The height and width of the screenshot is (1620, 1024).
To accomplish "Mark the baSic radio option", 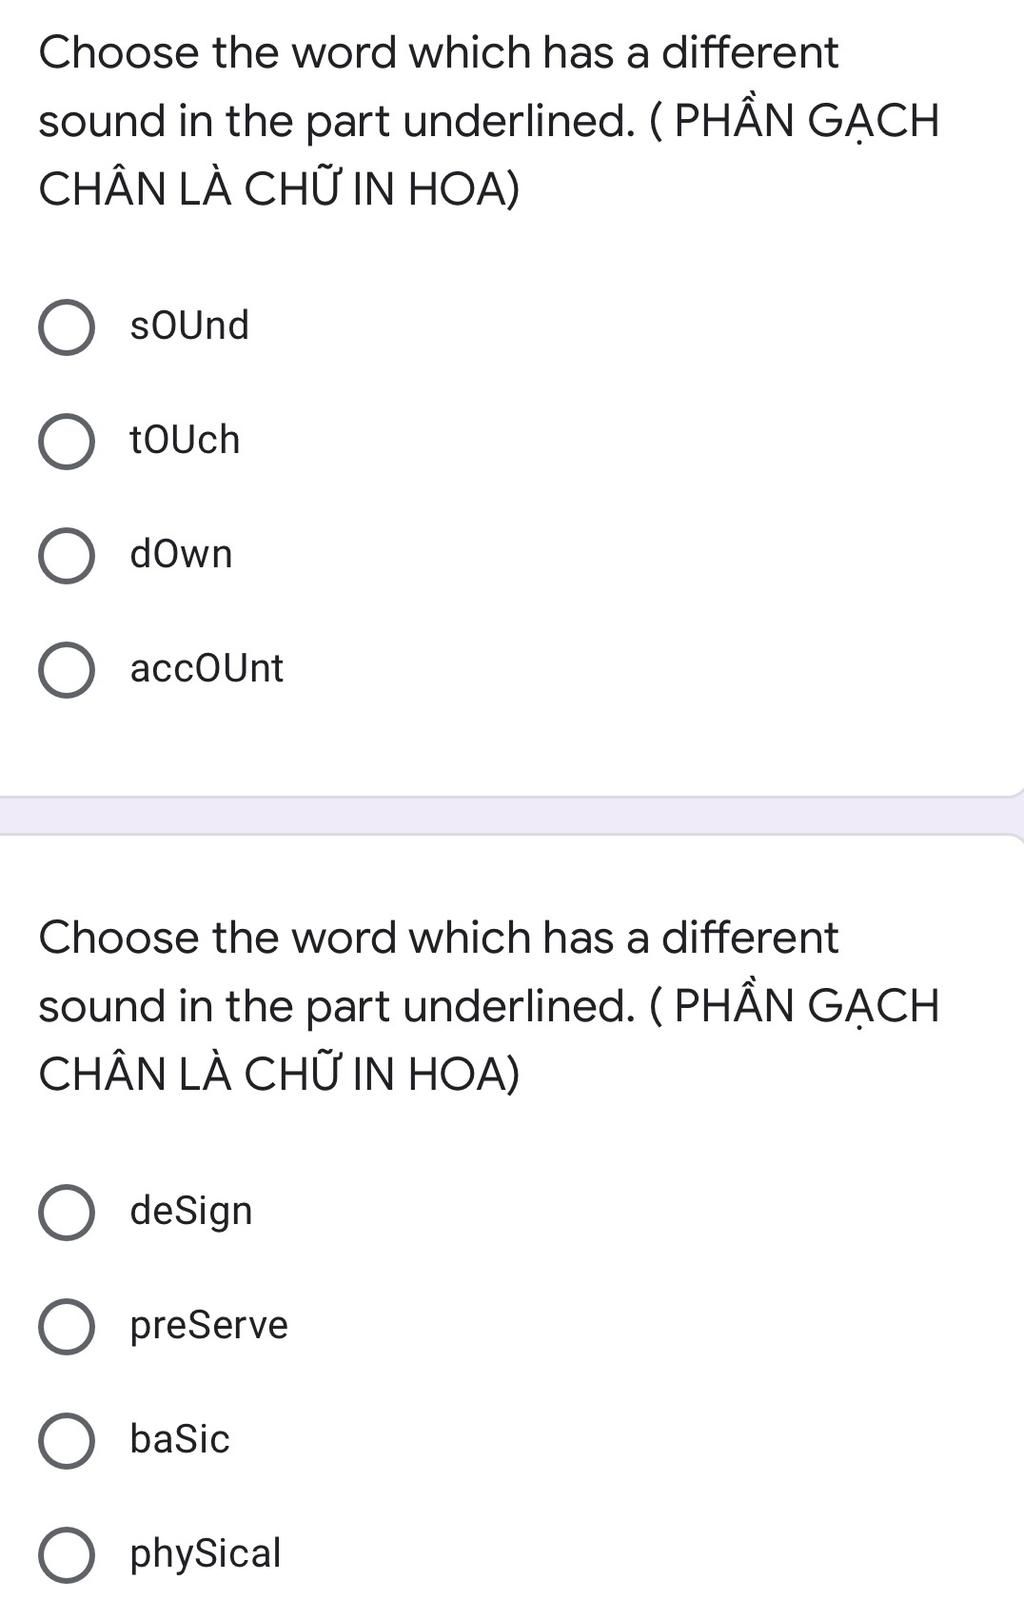I will (x=67, y=1440).
